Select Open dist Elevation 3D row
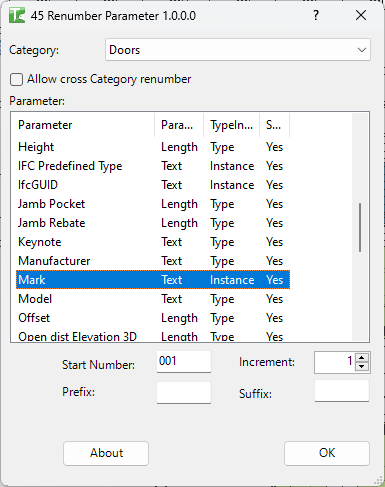Image resolution: width=385 pixels, height=487 pixels. tap(153, 336)
